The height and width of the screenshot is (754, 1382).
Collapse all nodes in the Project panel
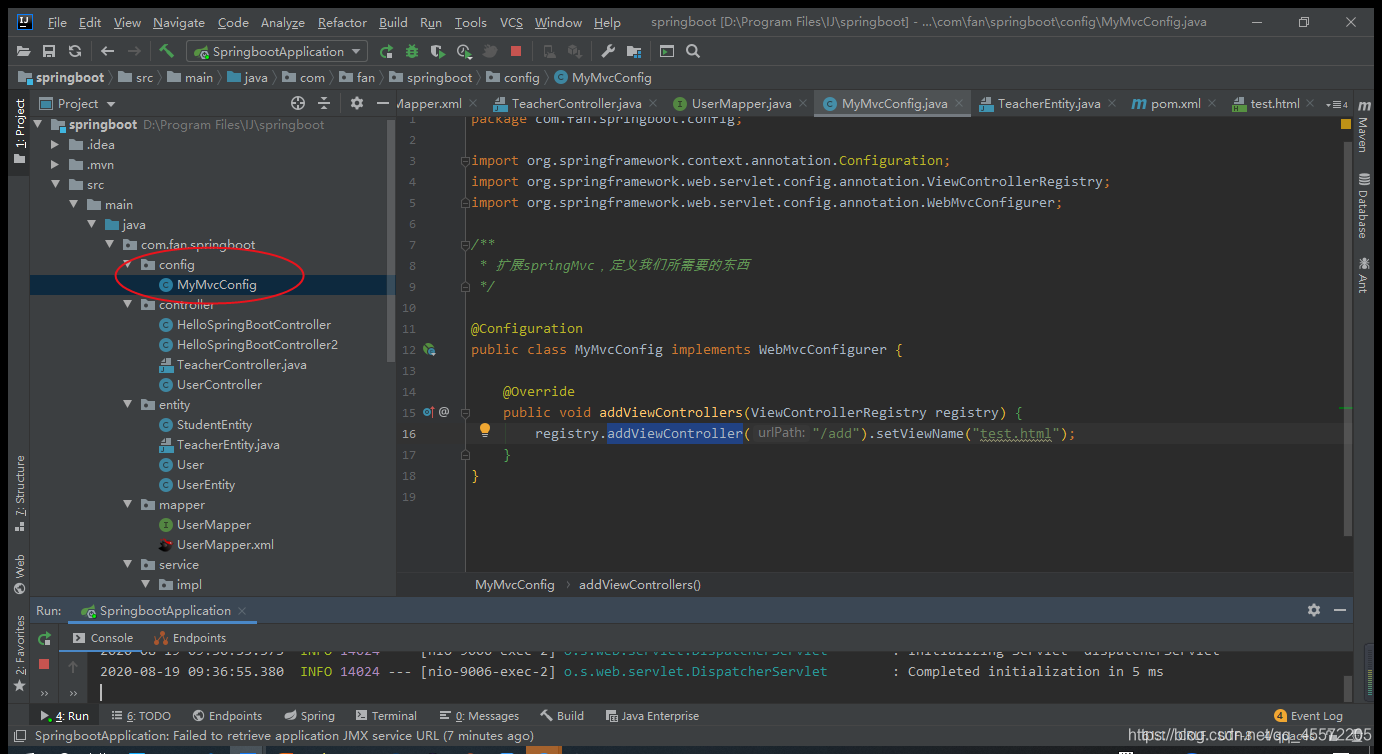(x=324, y=103)
